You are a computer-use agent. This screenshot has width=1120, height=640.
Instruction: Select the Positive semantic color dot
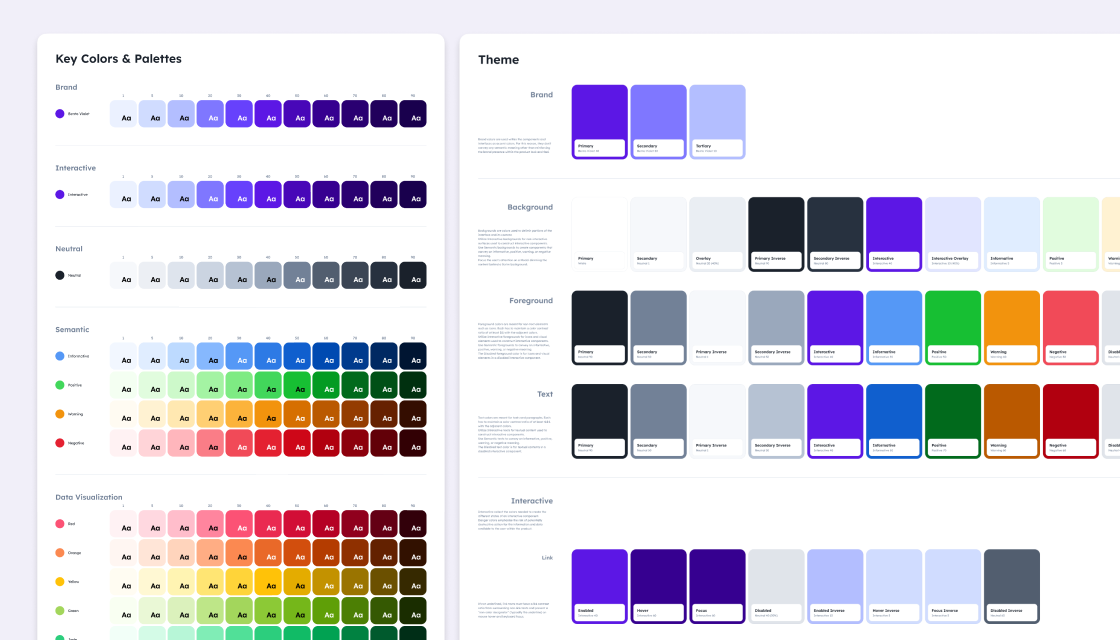pyautogui.click(x=60, y=385)
